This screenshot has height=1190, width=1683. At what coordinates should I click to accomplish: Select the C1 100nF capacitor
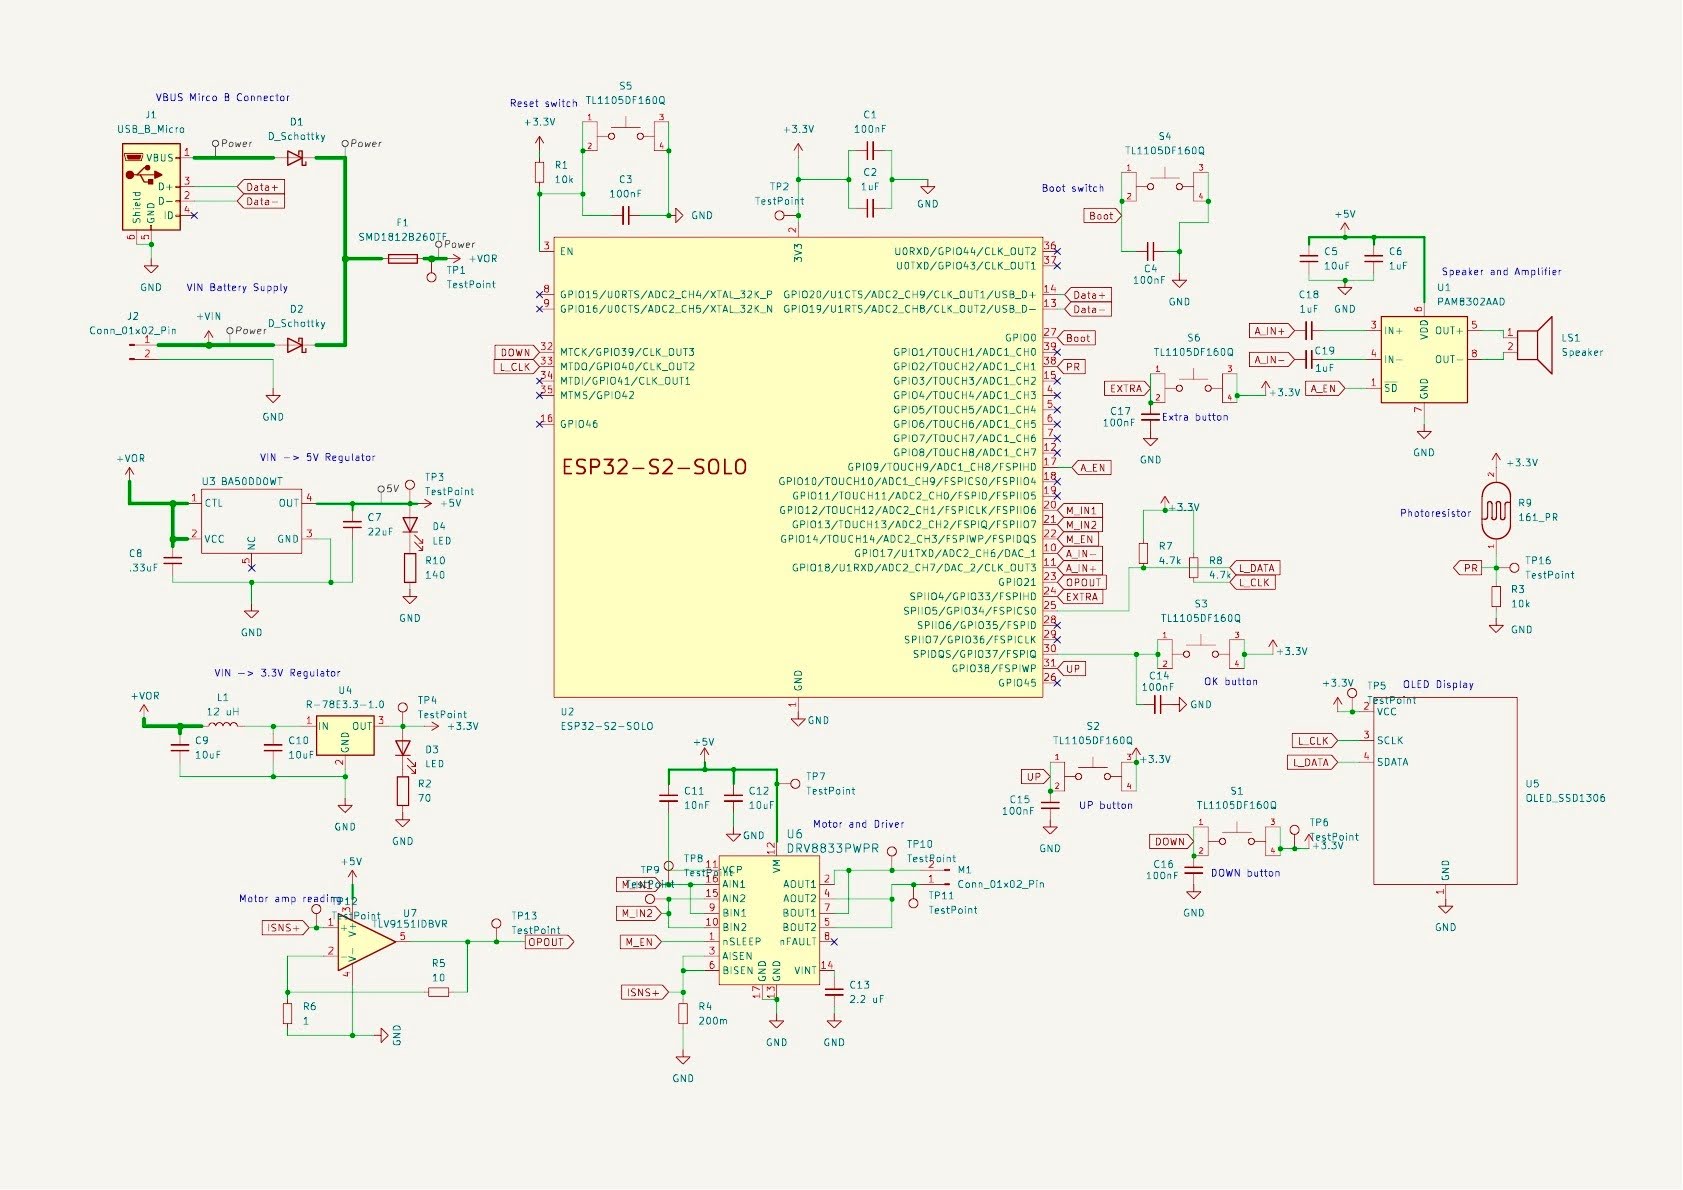pyautogui.click(x=870, y=151)
